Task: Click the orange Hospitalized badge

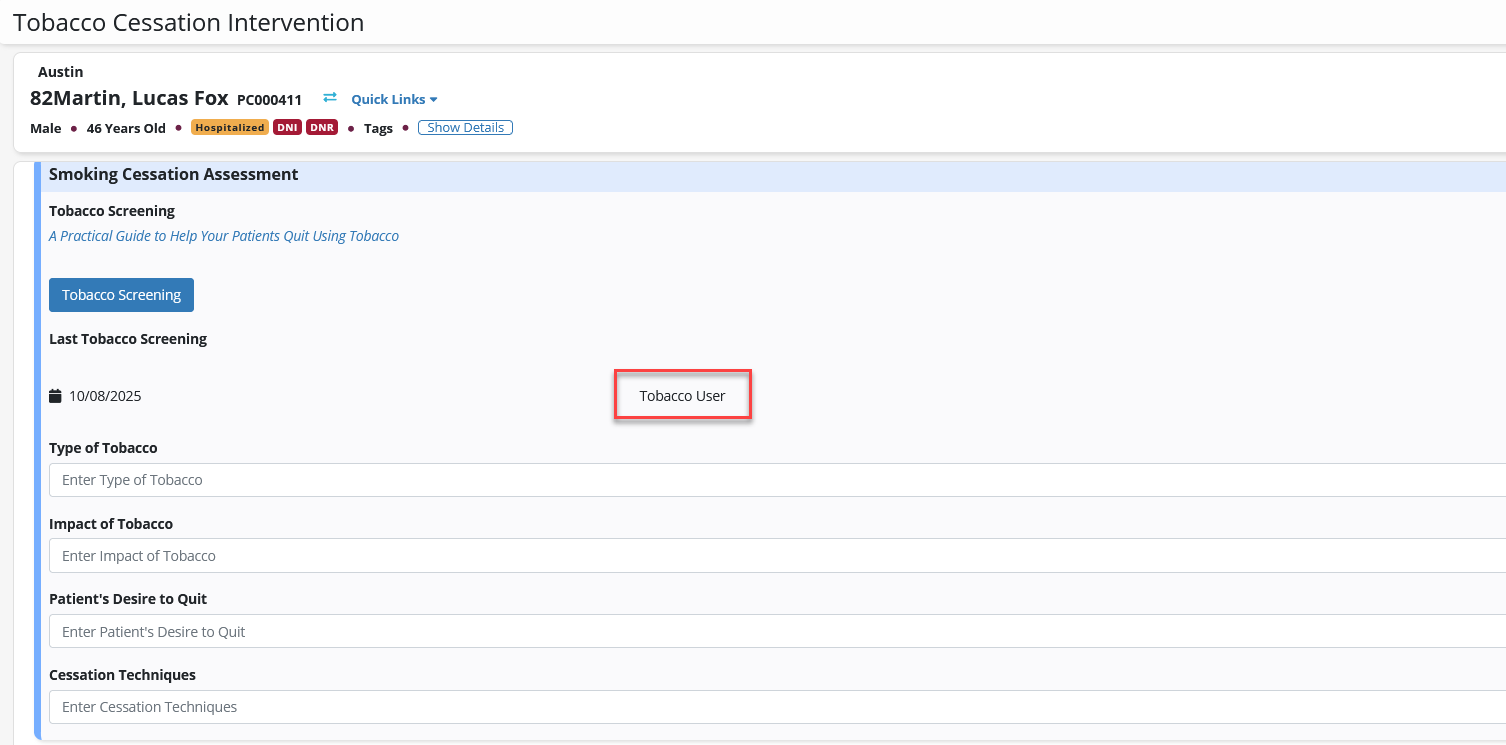Action: click(x=230, y=128)
